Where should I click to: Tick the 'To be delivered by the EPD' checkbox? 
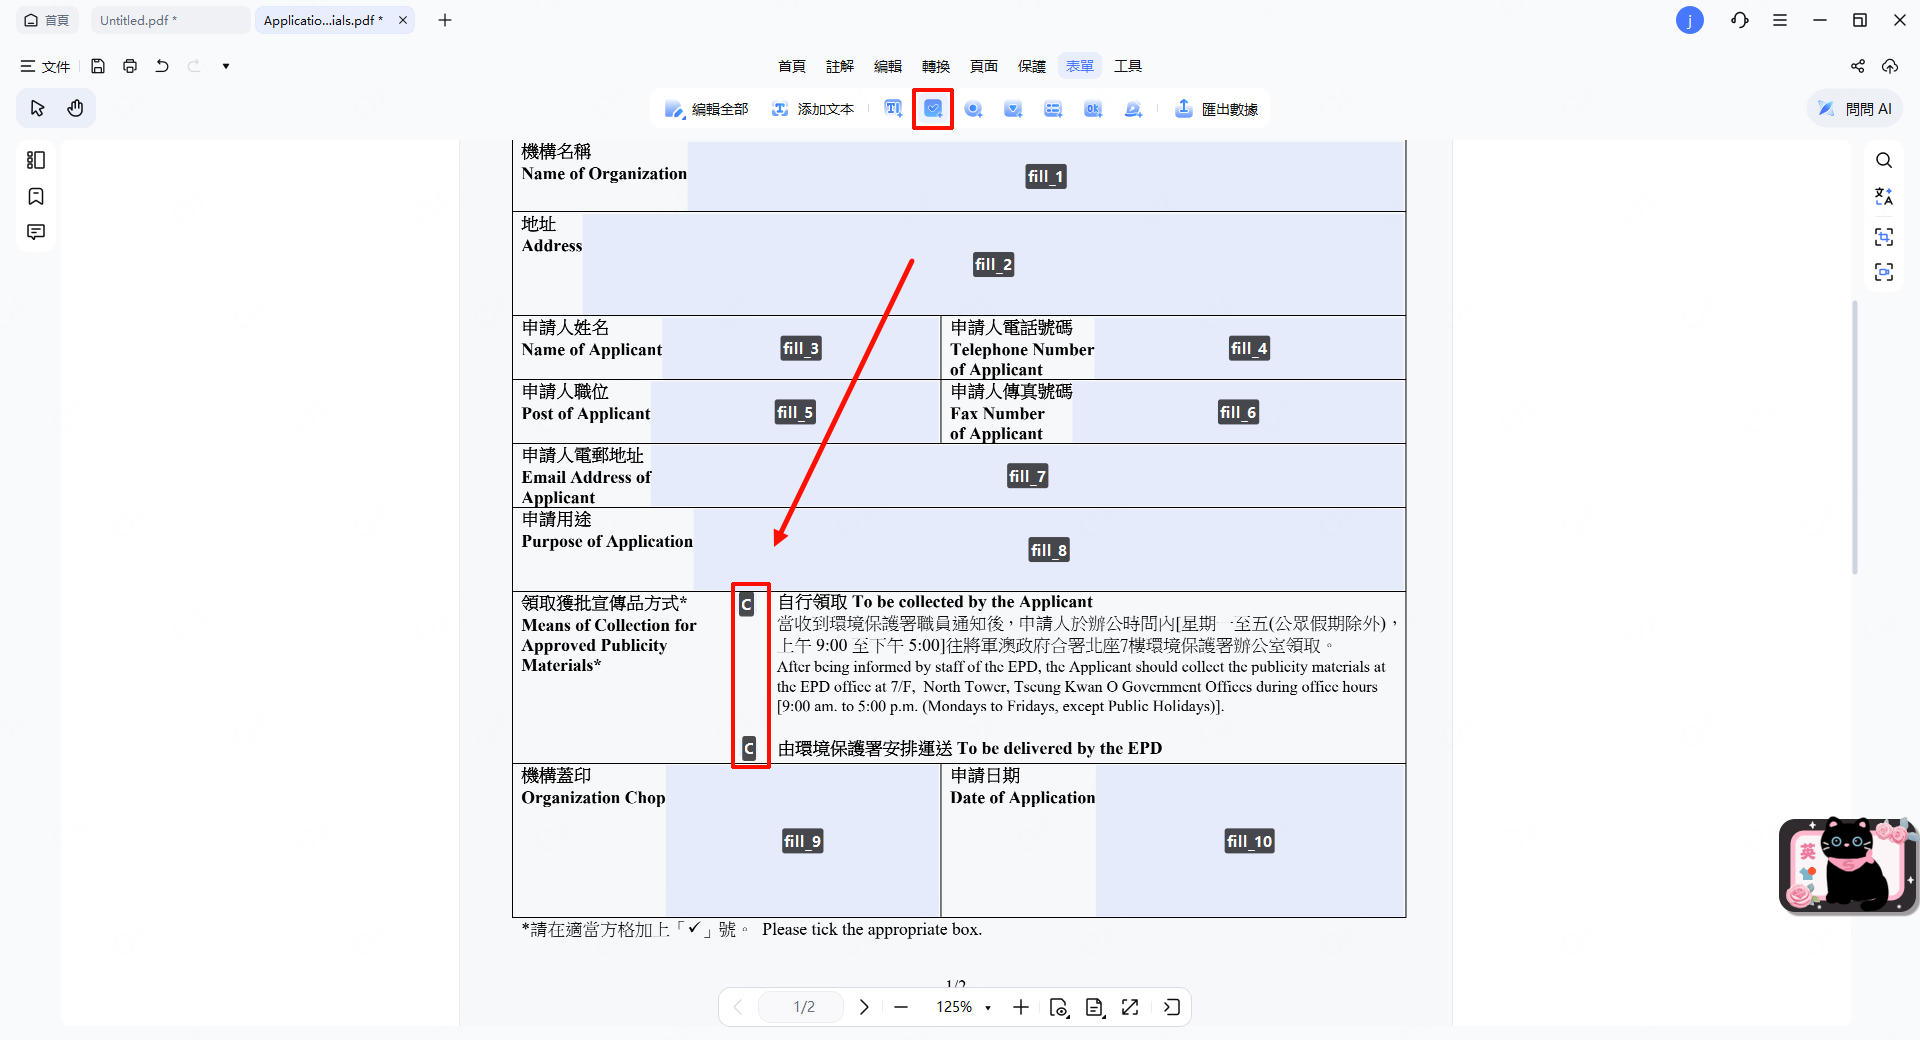pyautogui.click(x=748, y=748)
